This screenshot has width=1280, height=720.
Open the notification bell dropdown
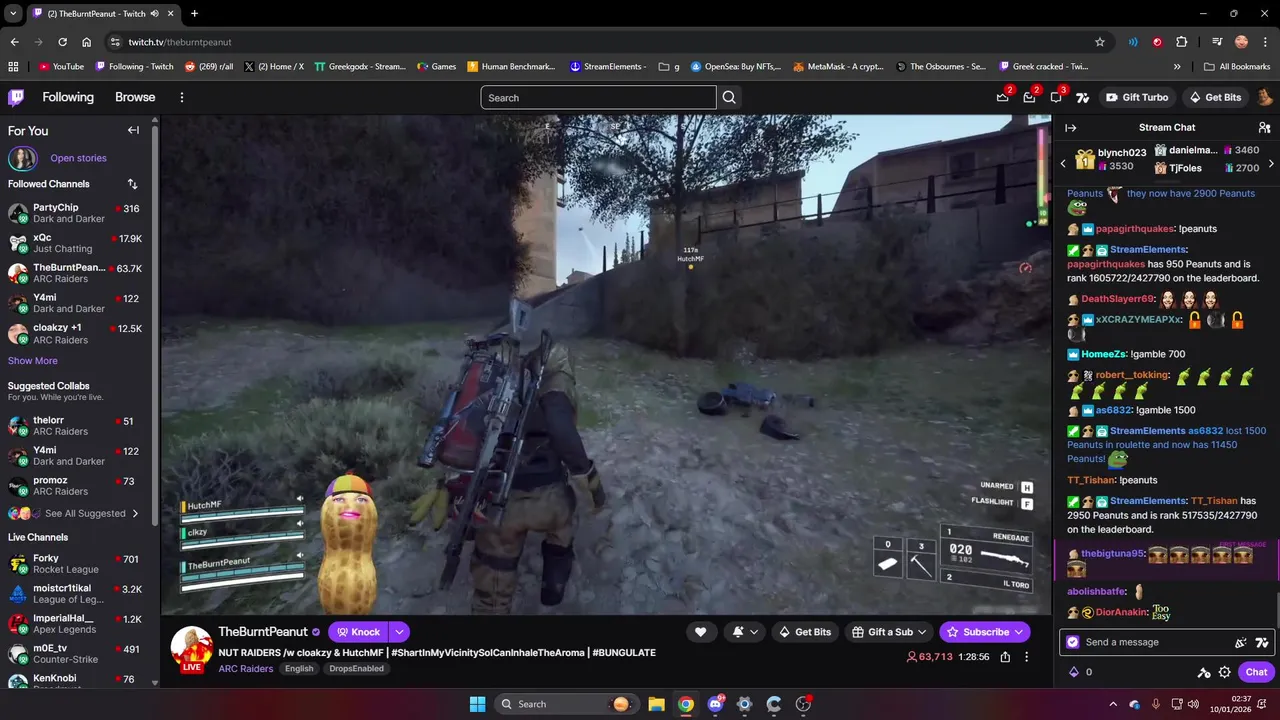click(x=745, y=632)
